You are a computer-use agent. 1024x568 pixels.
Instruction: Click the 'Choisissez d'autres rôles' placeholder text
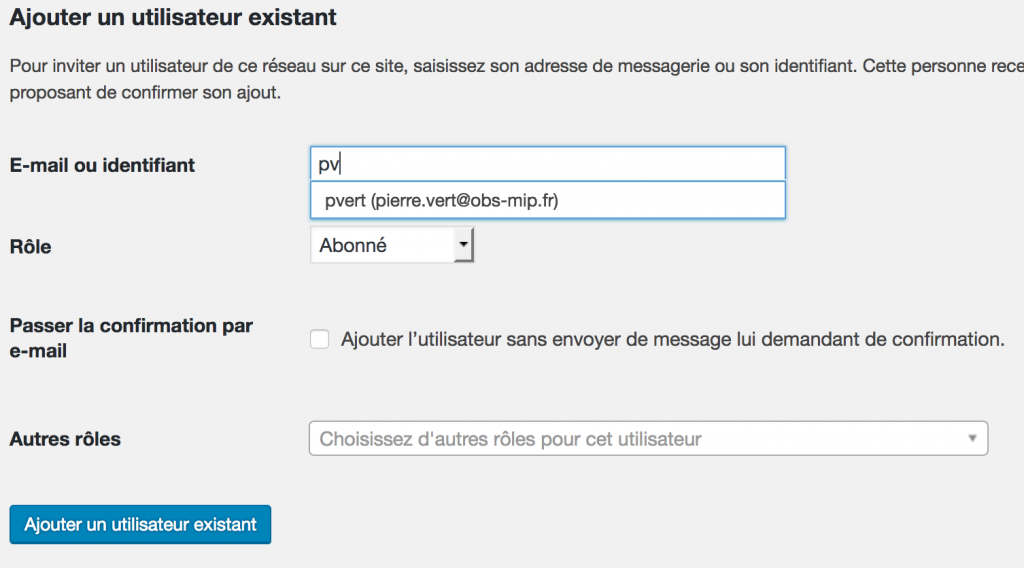point(510,439)
